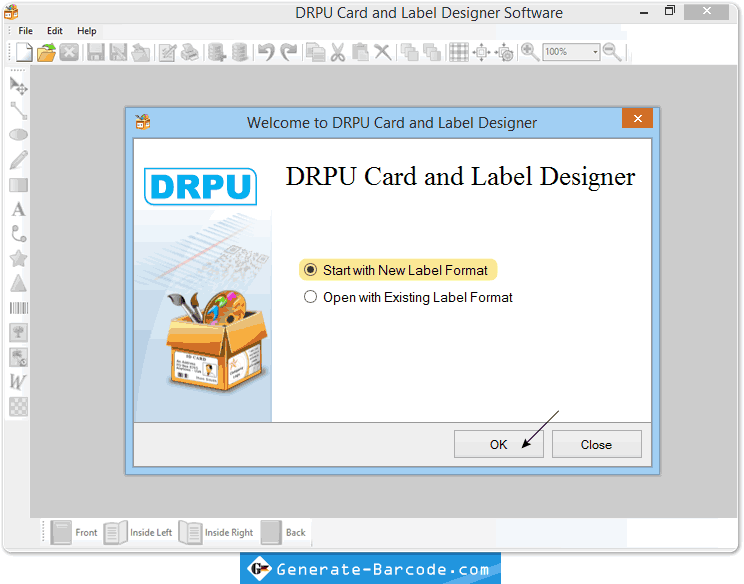
Task: Select the triangle shape tool
Action: (x=19, y=283)
